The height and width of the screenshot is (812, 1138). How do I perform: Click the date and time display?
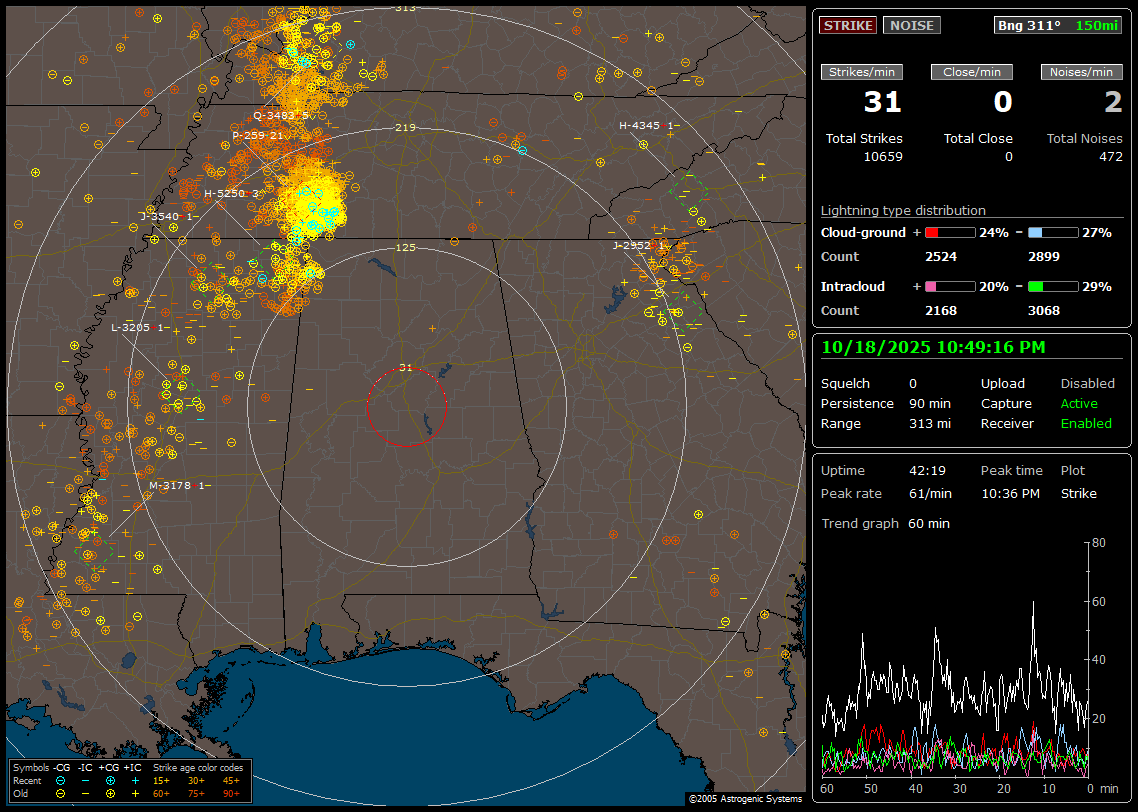pos(933,347)
